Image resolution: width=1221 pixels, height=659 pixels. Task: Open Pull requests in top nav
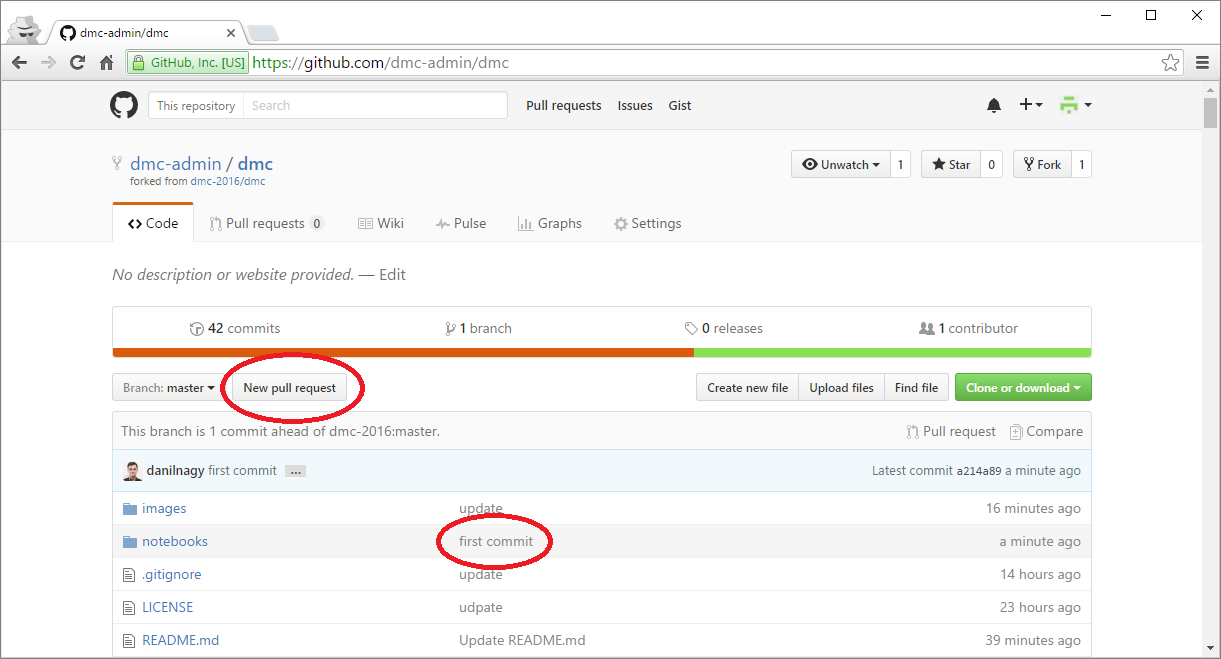(x=564, y=105)
